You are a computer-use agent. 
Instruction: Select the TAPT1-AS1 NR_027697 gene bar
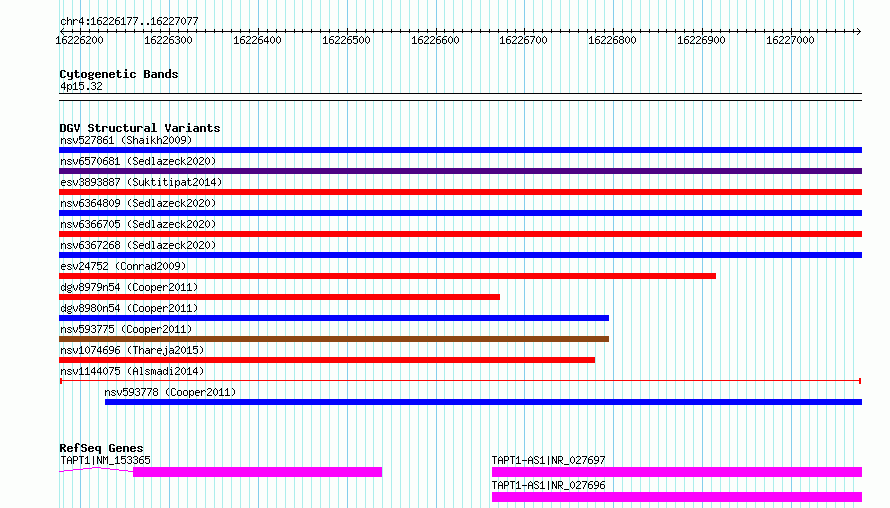[x=677, y=472]
